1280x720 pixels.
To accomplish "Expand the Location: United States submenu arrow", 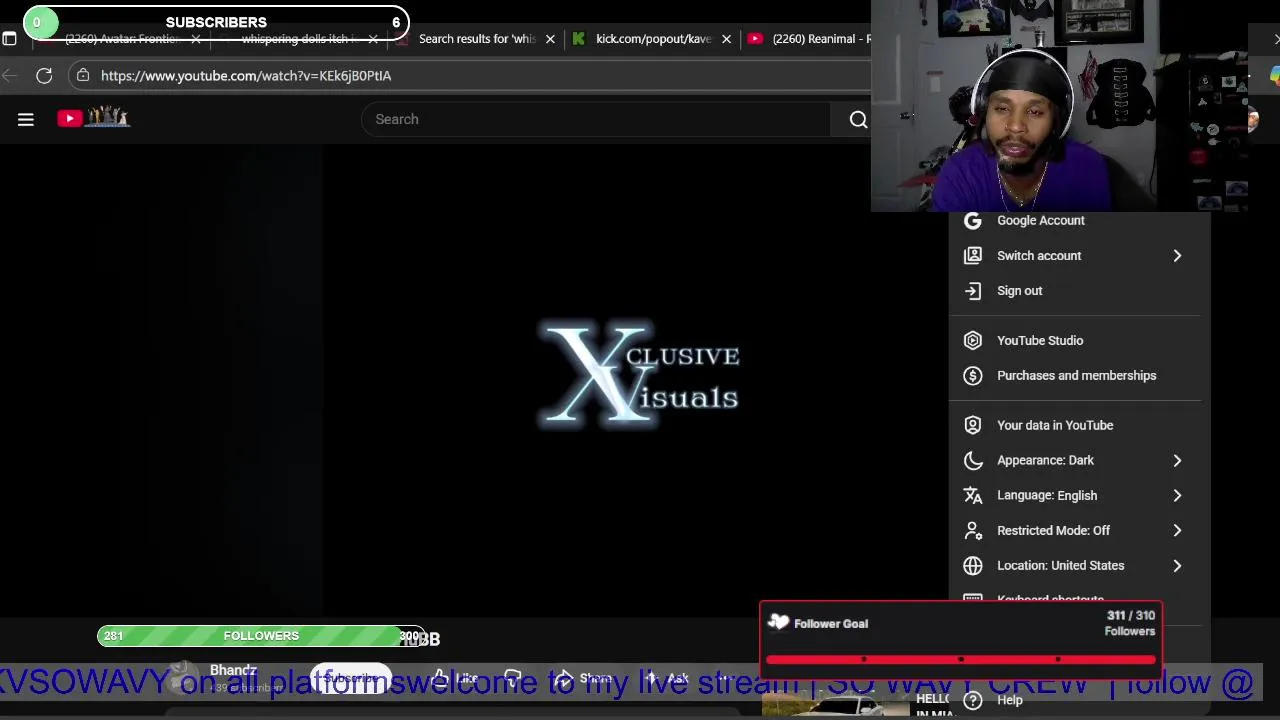I will pyautogui.click(x=1177, y=565).
